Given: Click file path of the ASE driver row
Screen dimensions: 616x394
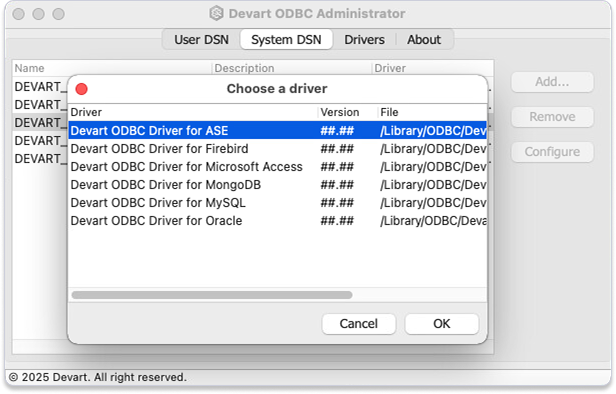Looking at the screenshot, I should coord(433,130).
